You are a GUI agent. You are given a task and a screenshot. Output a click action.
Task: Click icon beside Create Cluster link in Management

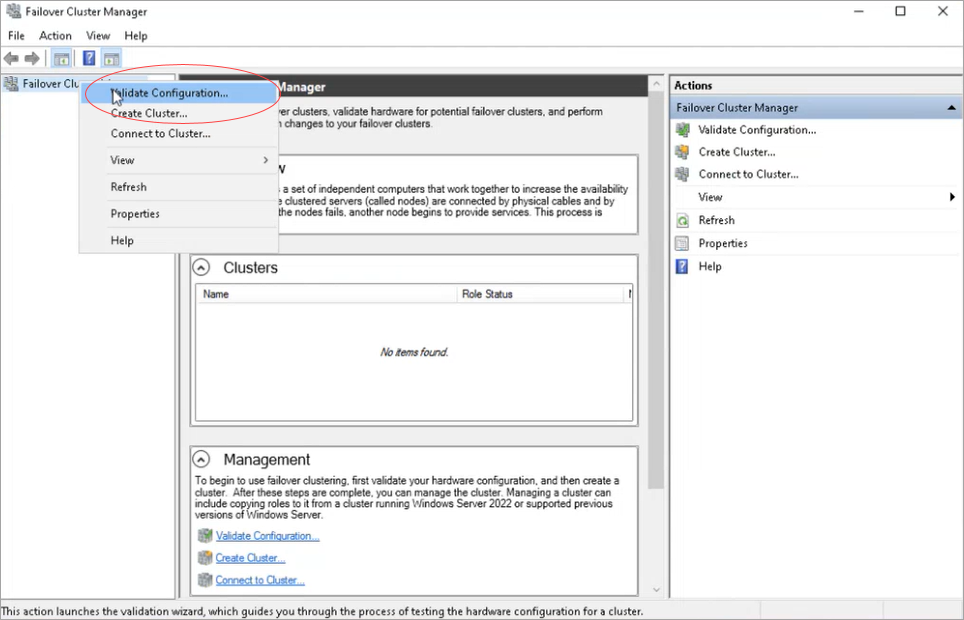[205, 558]
